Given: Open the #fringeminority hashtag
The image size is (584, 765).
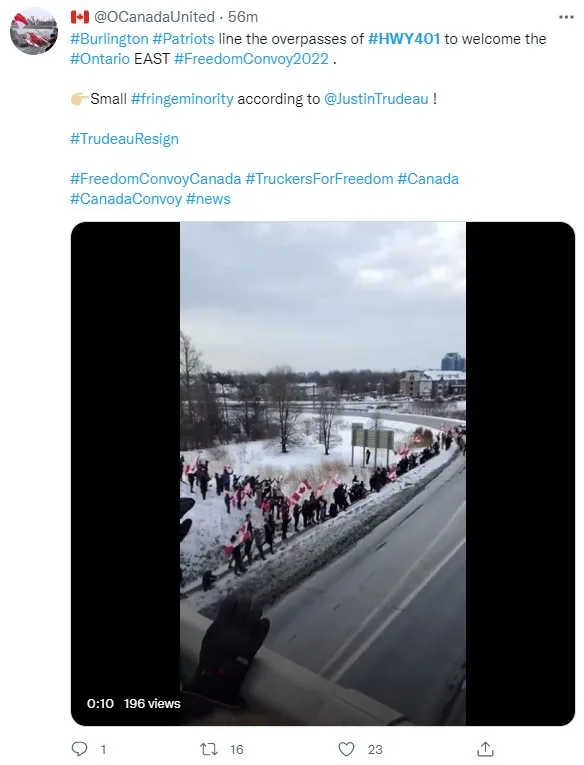Looking at the screenshot, I should click(x=182, y=99).
